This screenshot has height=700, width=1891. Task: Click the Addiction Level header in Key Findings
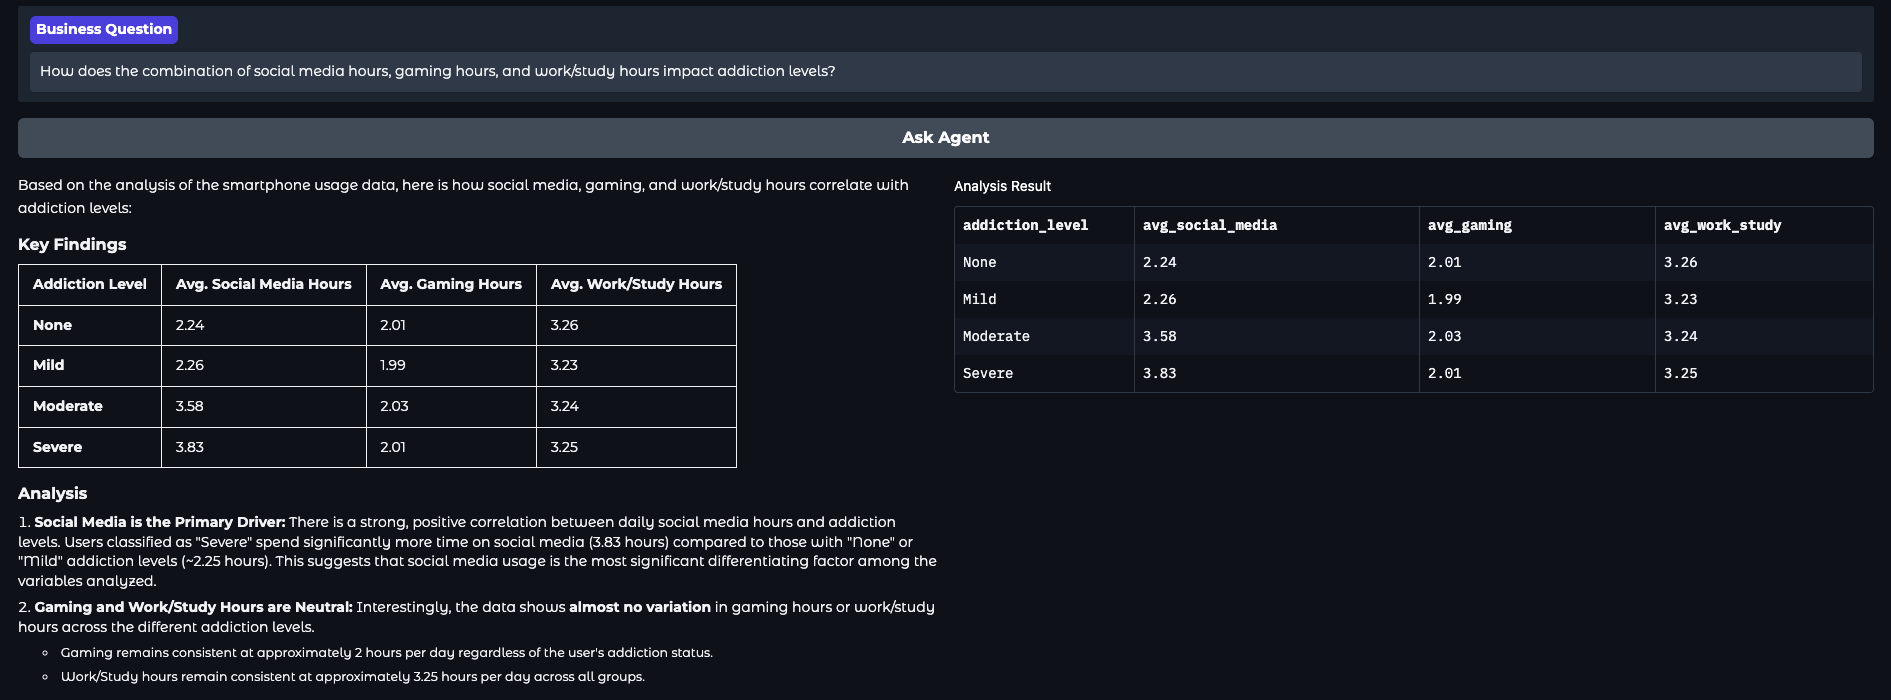[90, 285]
